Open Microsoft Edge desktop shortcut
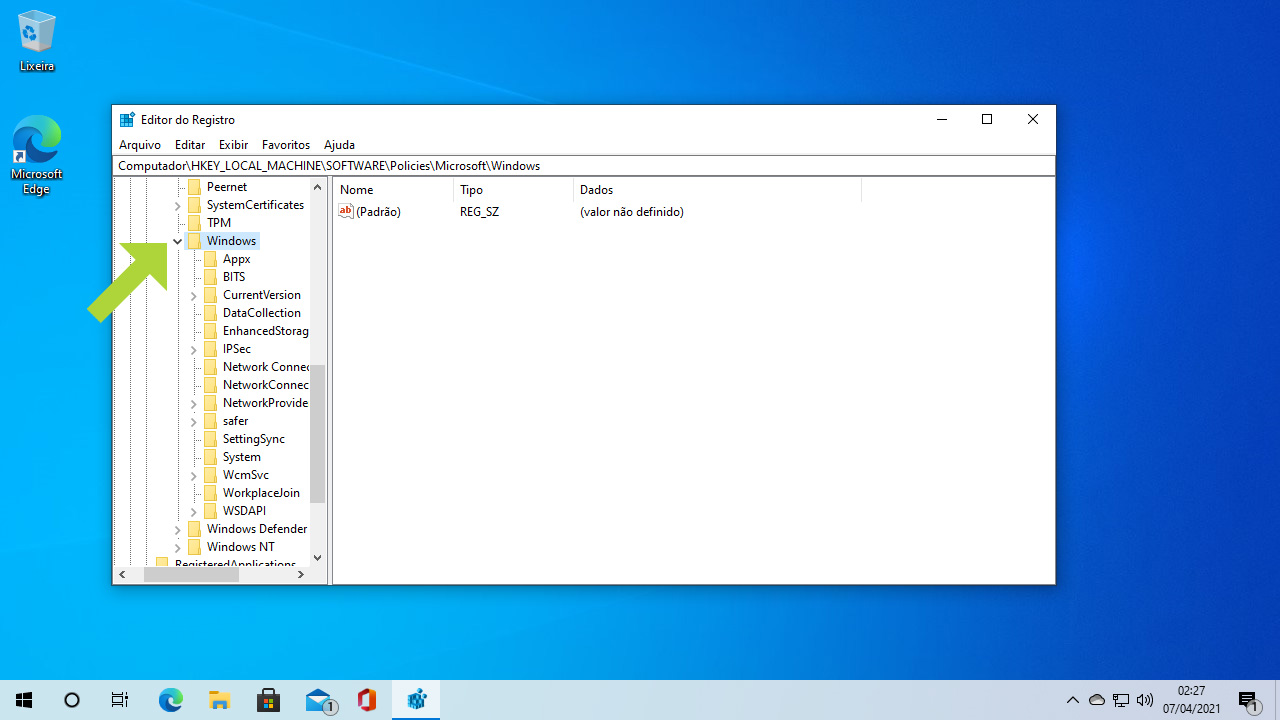 click(x=37, y=155)
